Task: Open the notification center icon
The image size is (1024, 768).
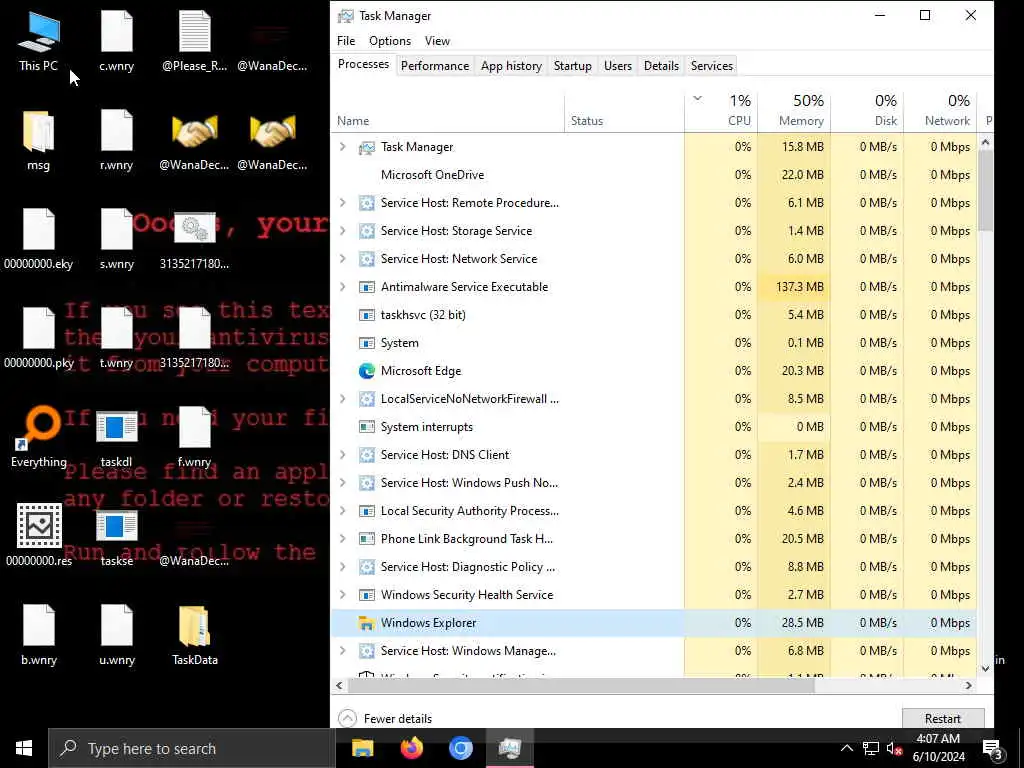Action: click(x=992, y=748)
